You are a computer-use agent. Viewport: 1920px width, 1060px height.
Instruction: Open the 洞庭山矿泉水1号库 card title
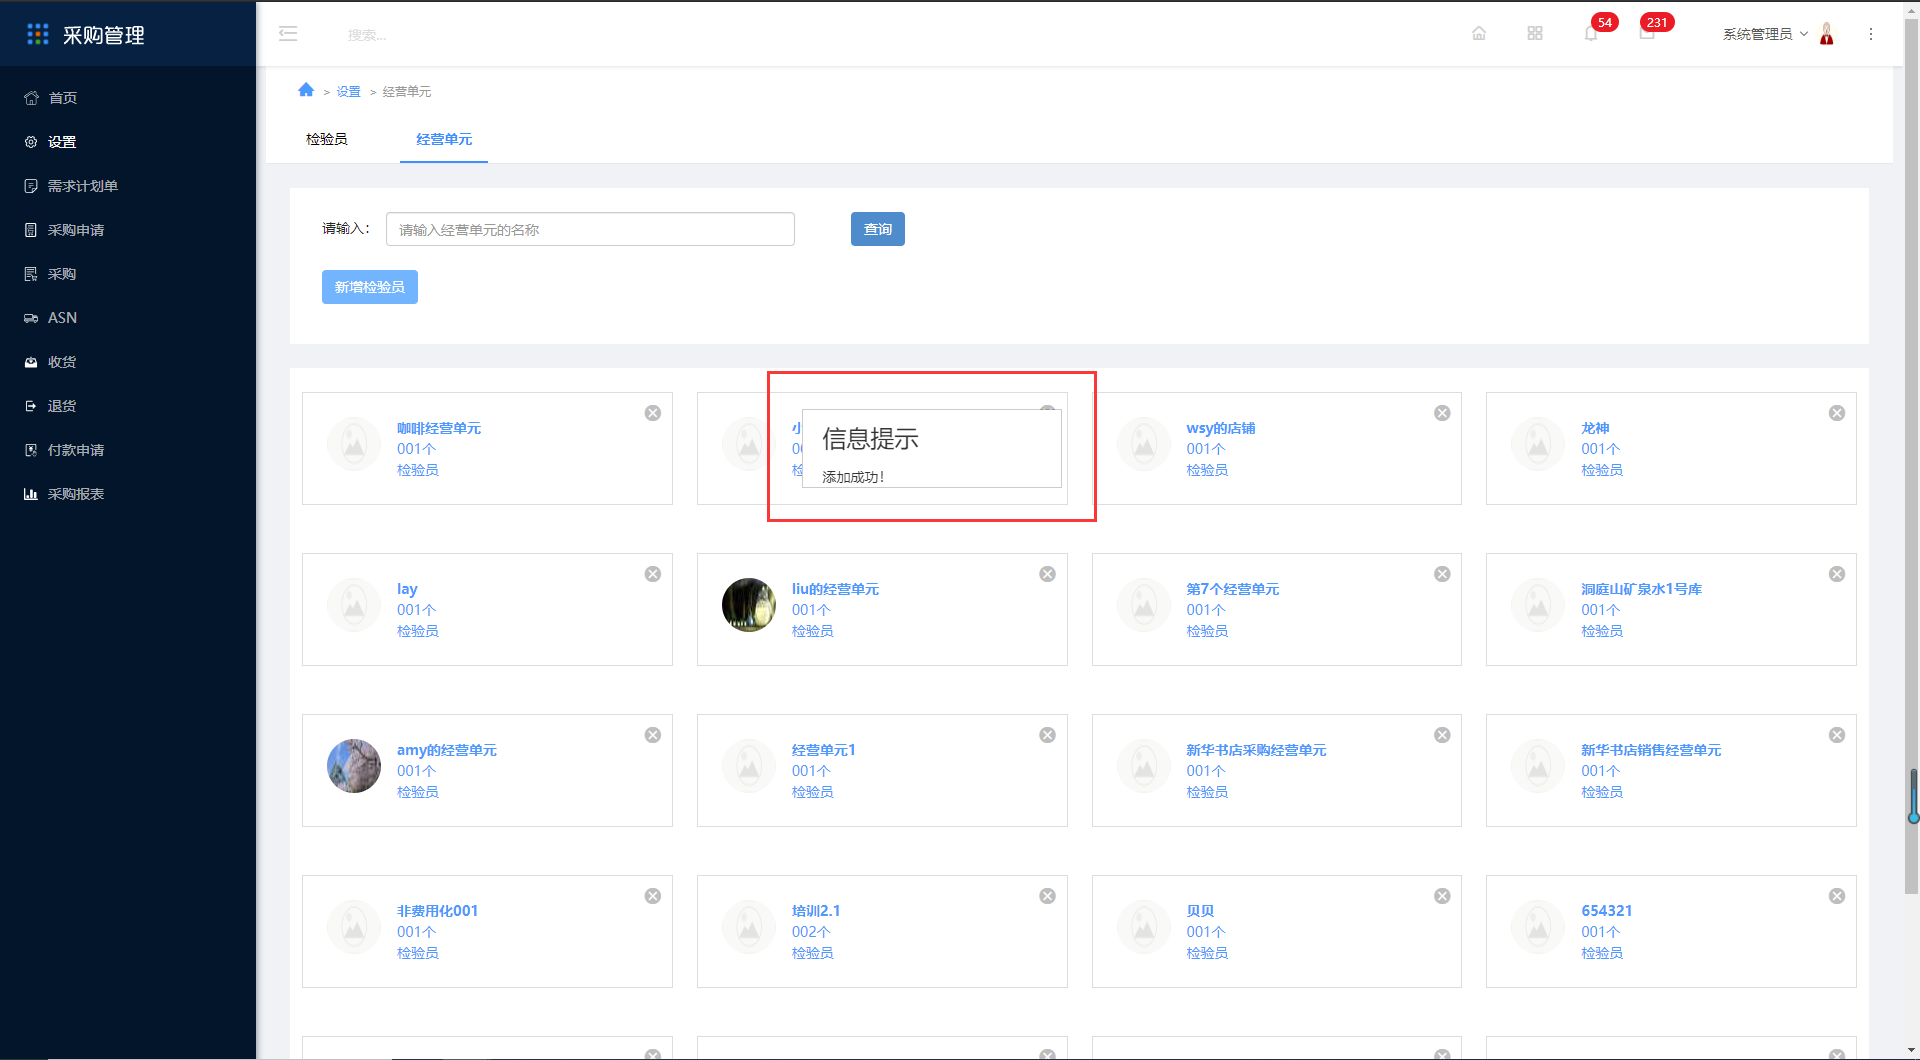tap(1641, 589)
